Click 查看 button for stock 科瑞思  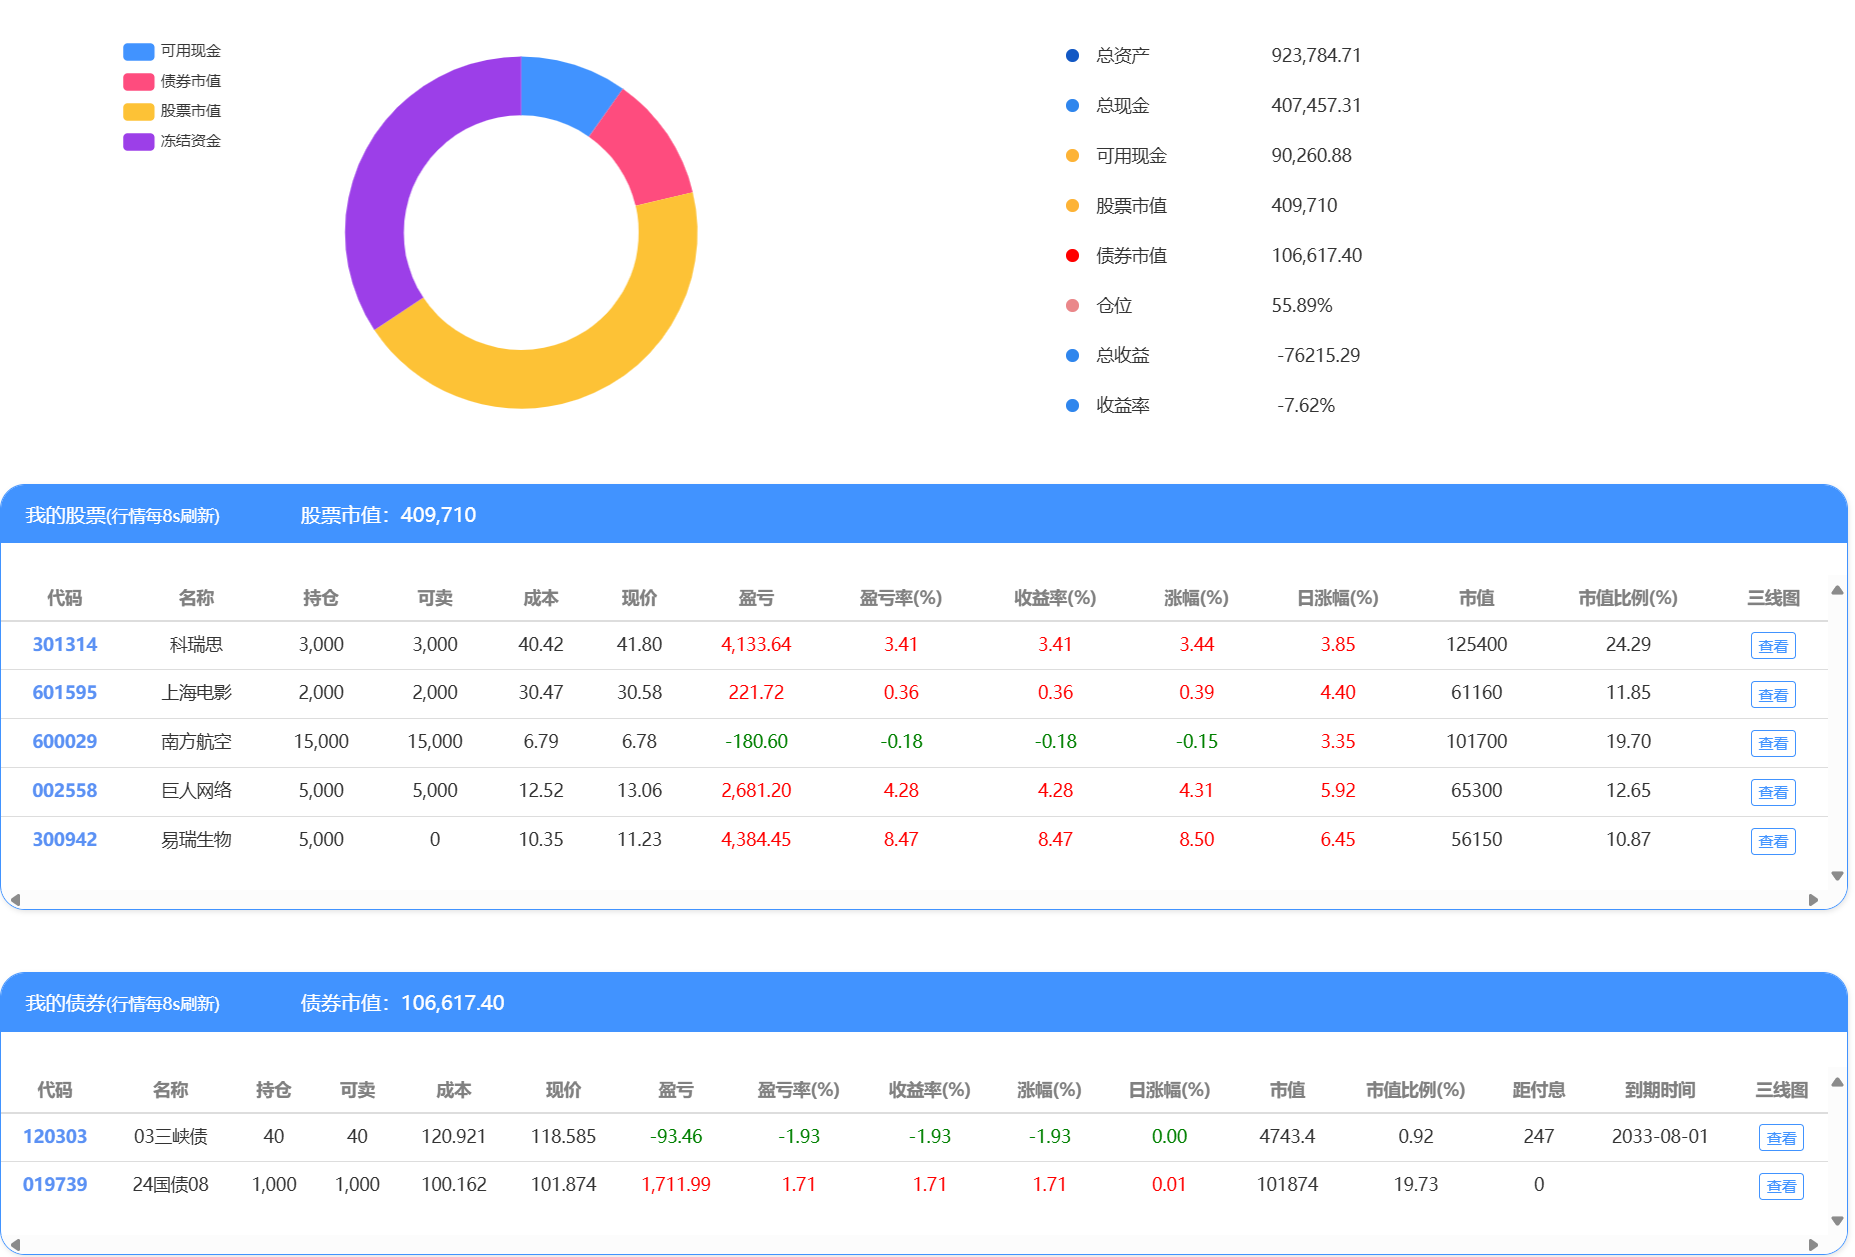tap(1772, 646)
